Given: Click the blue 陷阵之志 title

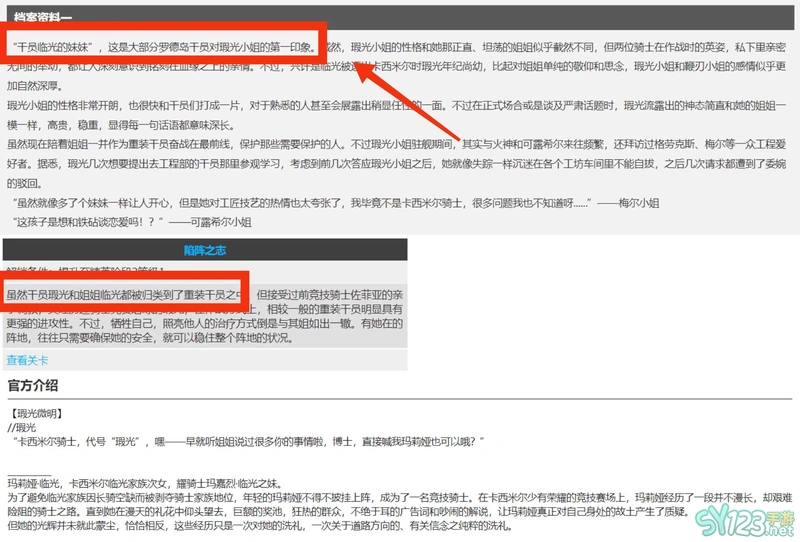Looking at the screenshot, I should pyautogui.click(x=205, y=250).
